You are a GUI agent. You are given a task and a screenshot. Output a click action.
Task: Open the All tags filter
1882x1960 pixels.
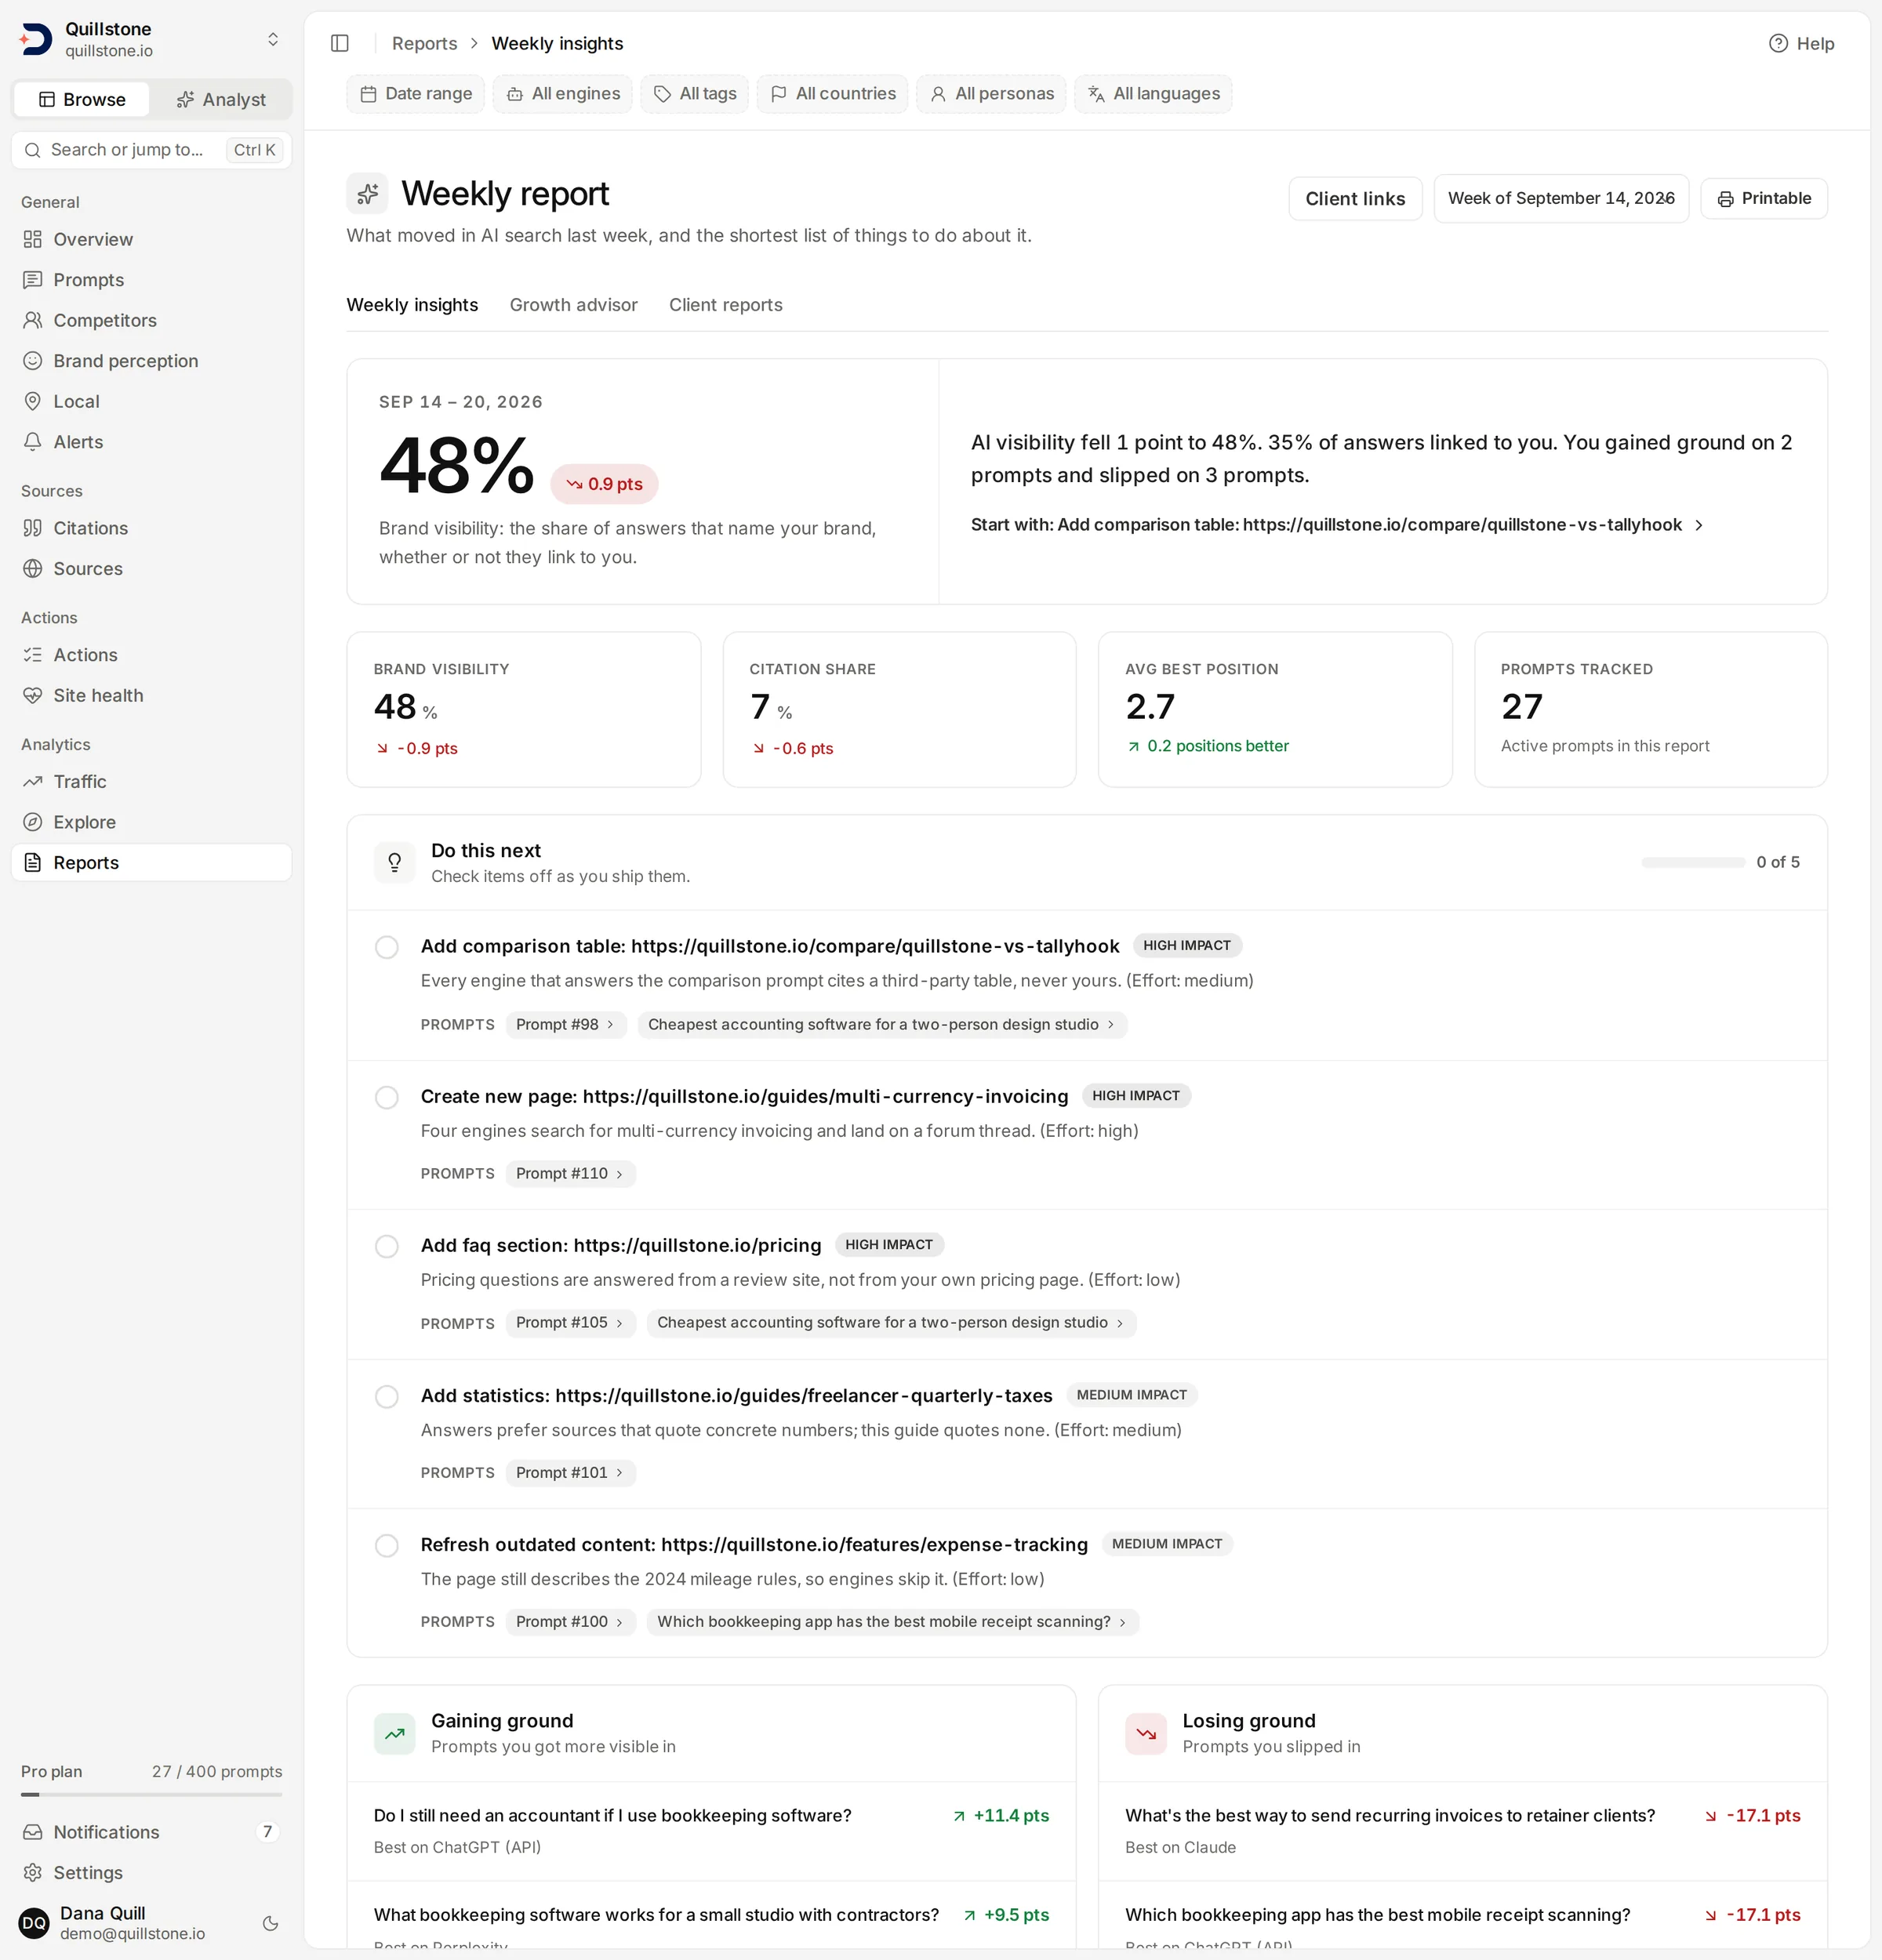tap(695, 94)
